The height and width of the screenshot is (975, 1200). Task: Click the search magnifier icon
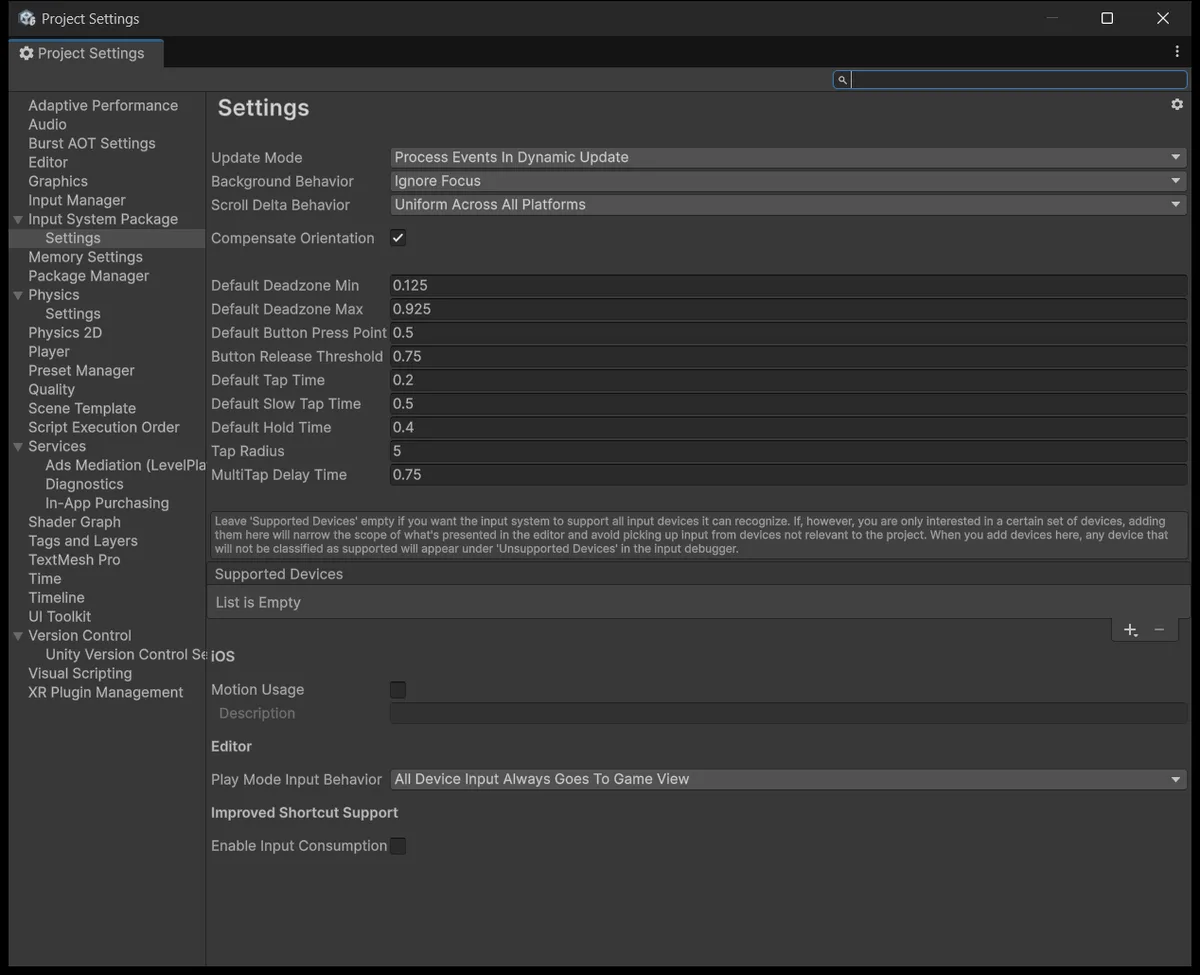(x=842, y=79)
